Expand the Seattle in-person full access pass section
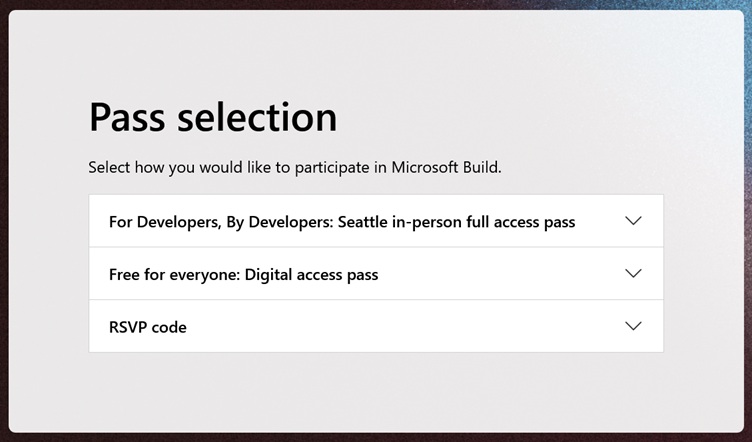Viewport: 752px width, 442px height. pos(376,221)
